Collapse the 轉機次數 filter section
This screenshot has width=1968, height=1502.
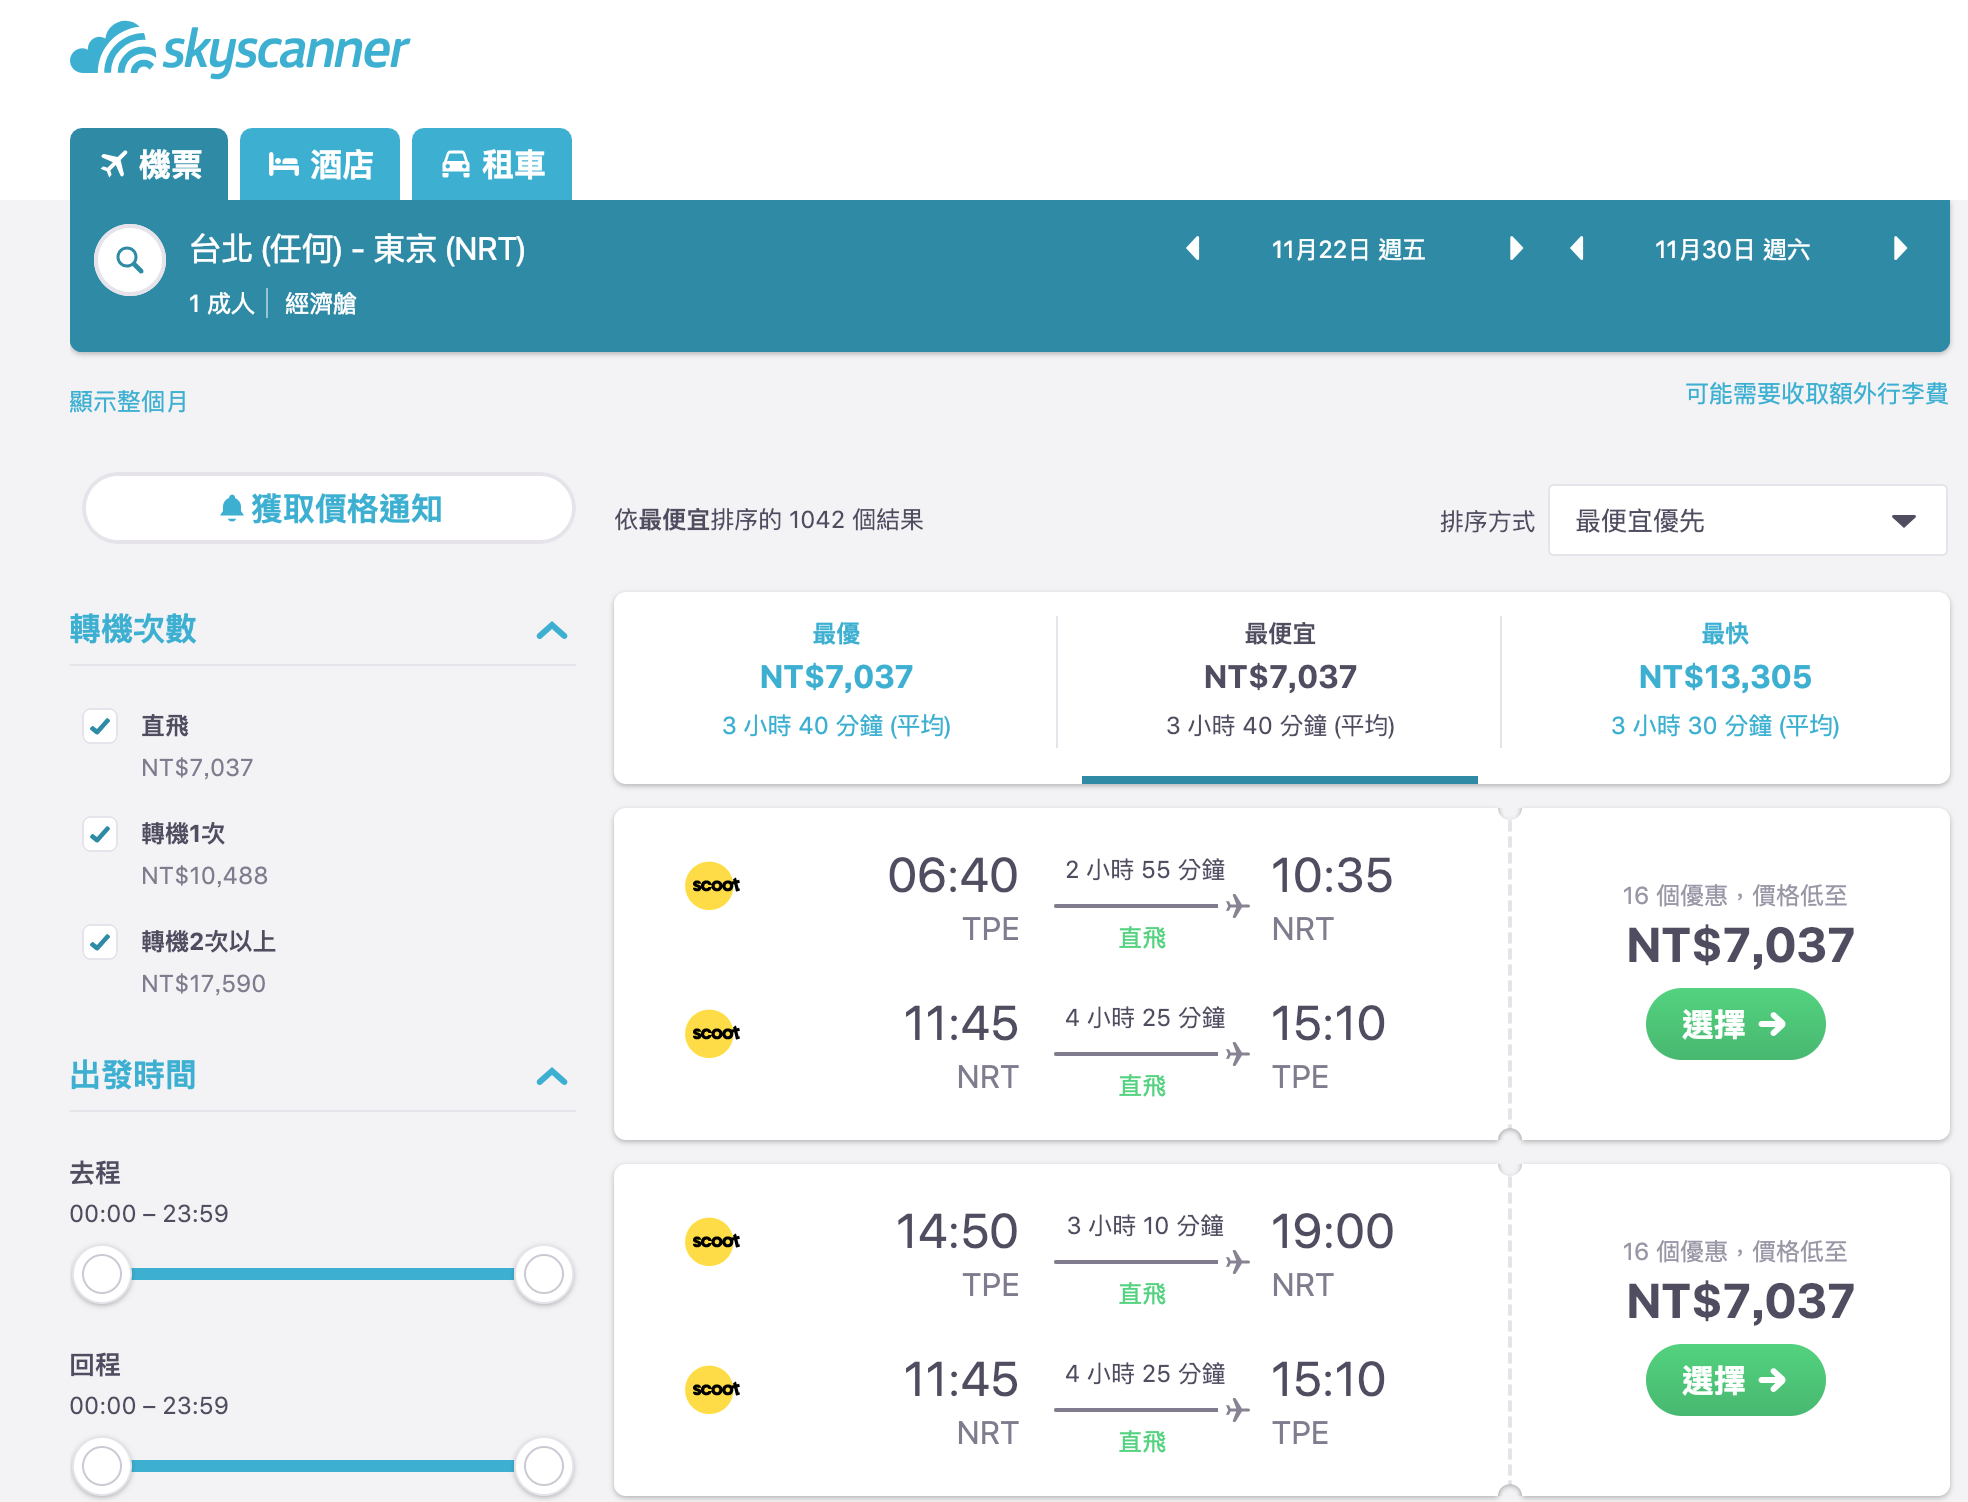point(552,630)
